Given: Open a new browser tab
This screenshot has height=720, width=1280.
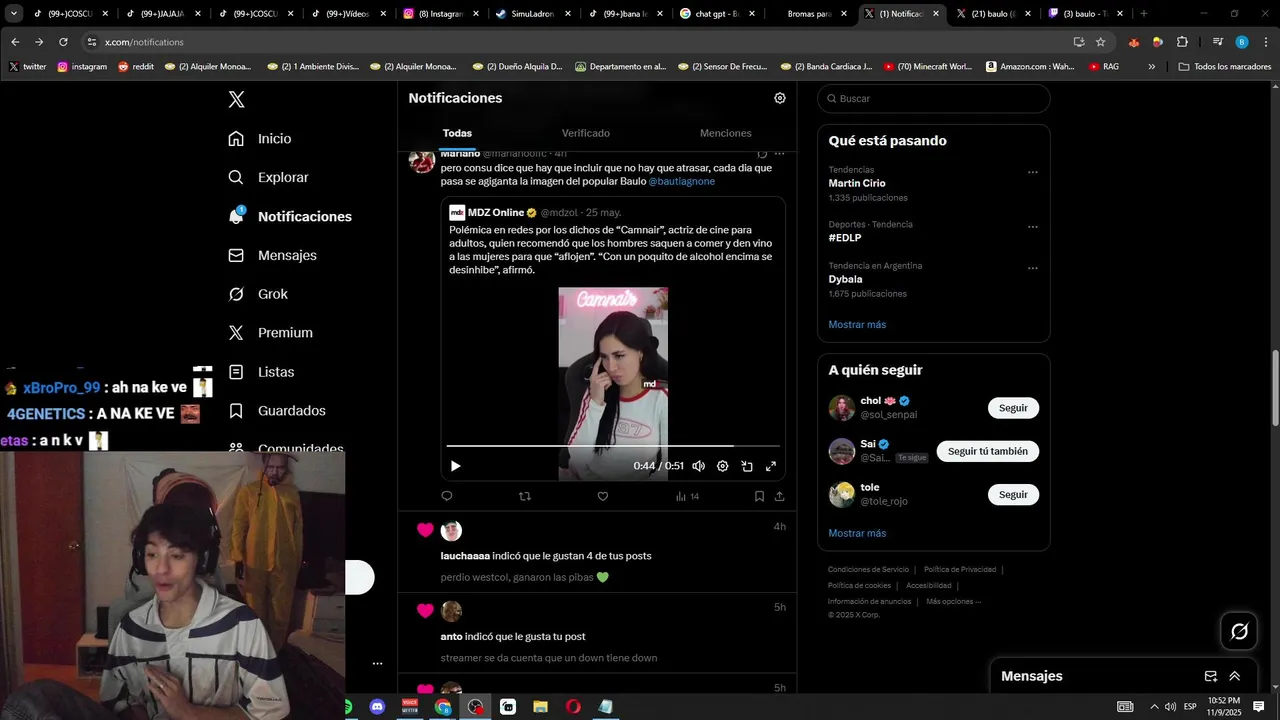Looking at the screenshot, I should [x=1144, y=14].
